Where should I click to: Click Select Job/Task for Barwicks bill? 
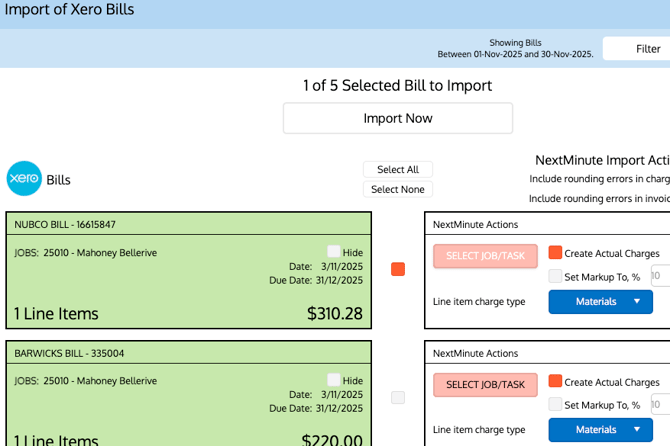(485, 384)
